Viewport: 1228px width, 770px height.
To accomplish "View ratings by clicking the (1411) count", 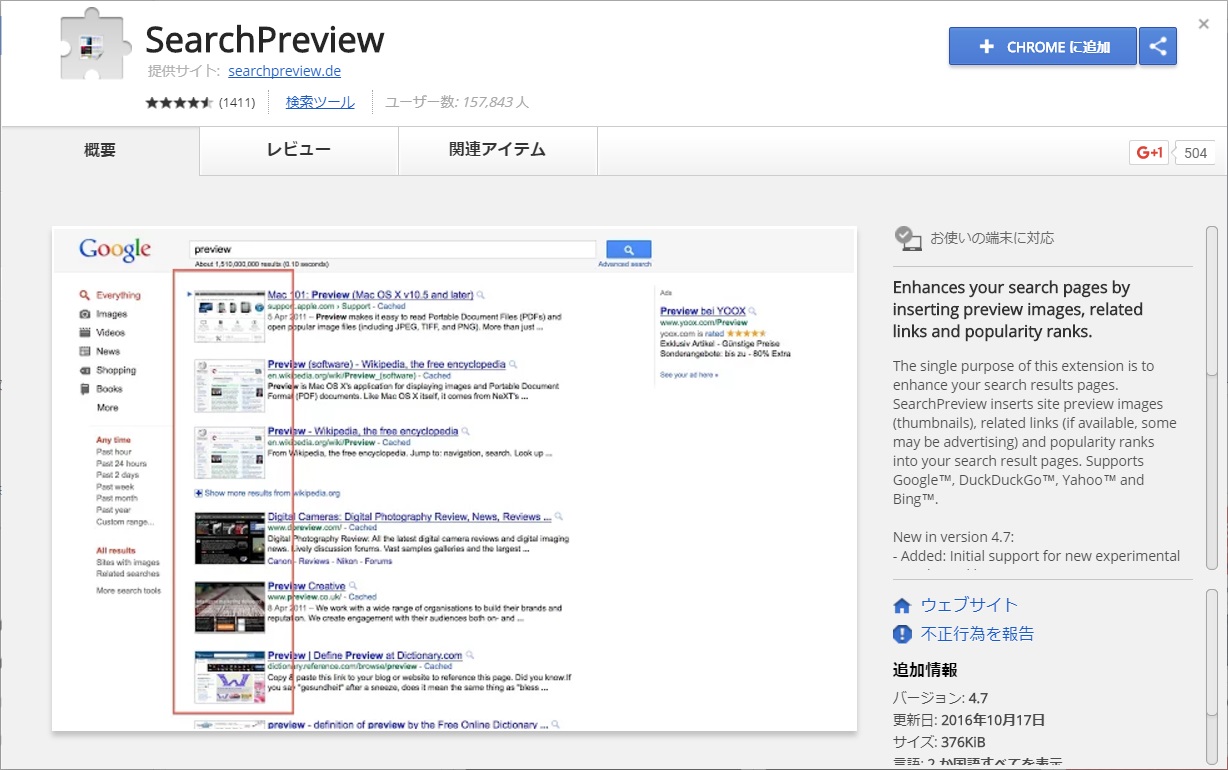I will [x=239, y=102].
